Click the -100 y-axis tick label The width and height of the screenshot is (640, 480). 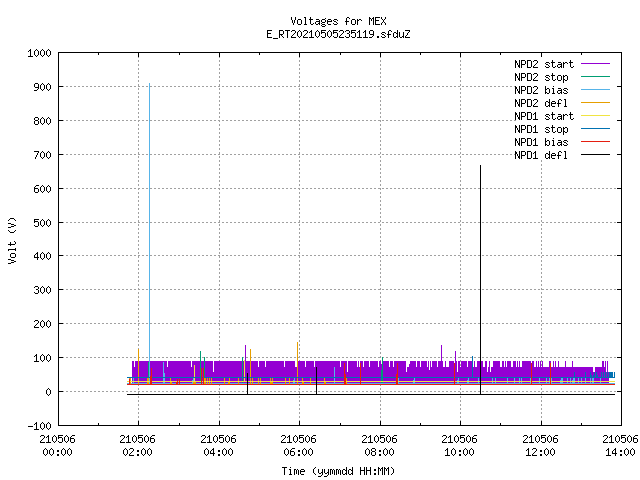point(39,426)
